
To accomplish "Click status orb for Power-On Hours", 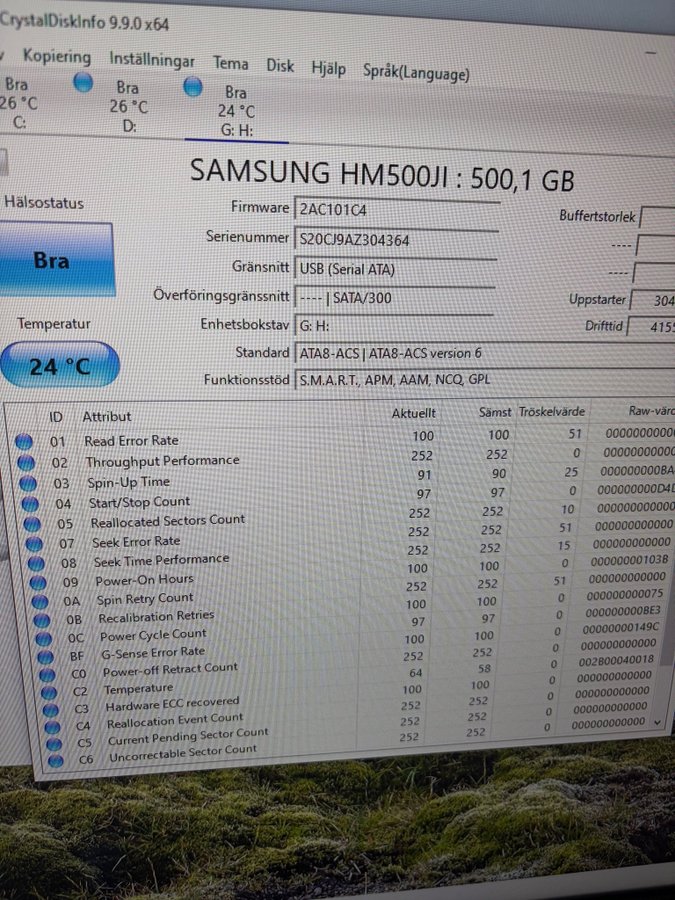I will click(38, 583).
